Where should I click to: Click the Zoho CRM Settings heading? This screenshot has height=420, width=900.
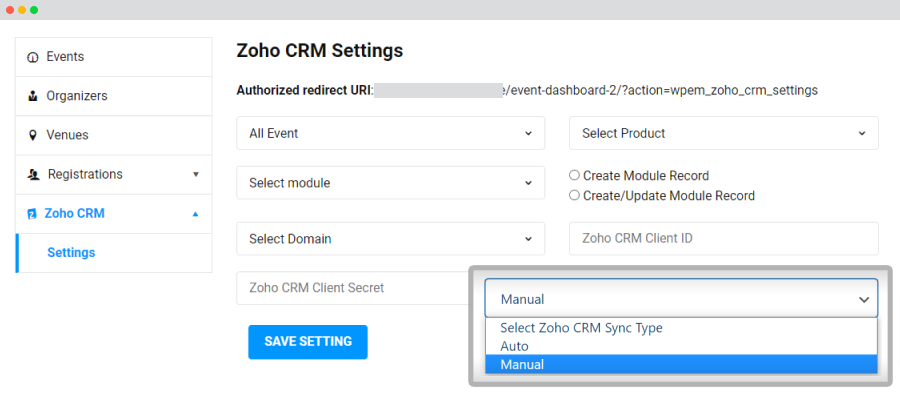[x=320, y=51]
